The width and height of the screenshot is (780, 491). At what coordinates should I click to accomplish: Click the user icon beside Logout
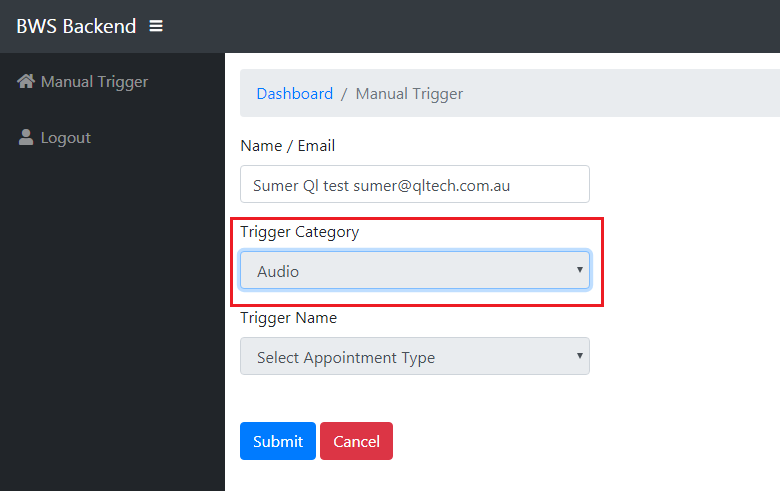pos(26,138)
